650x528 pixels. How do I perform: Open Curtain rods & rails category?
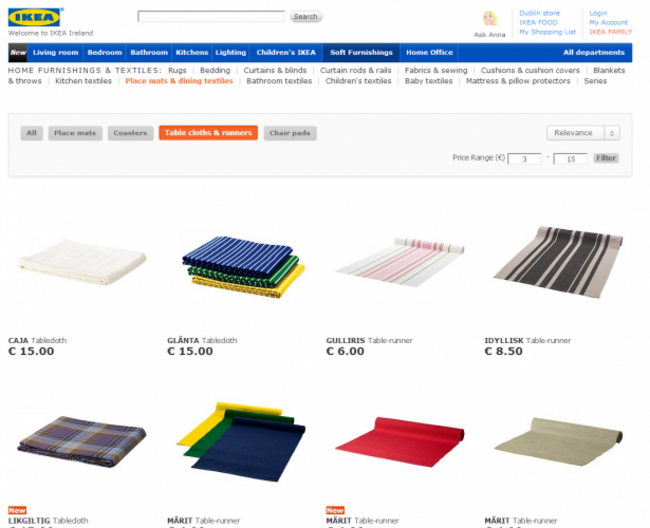[x=356, y=70]
